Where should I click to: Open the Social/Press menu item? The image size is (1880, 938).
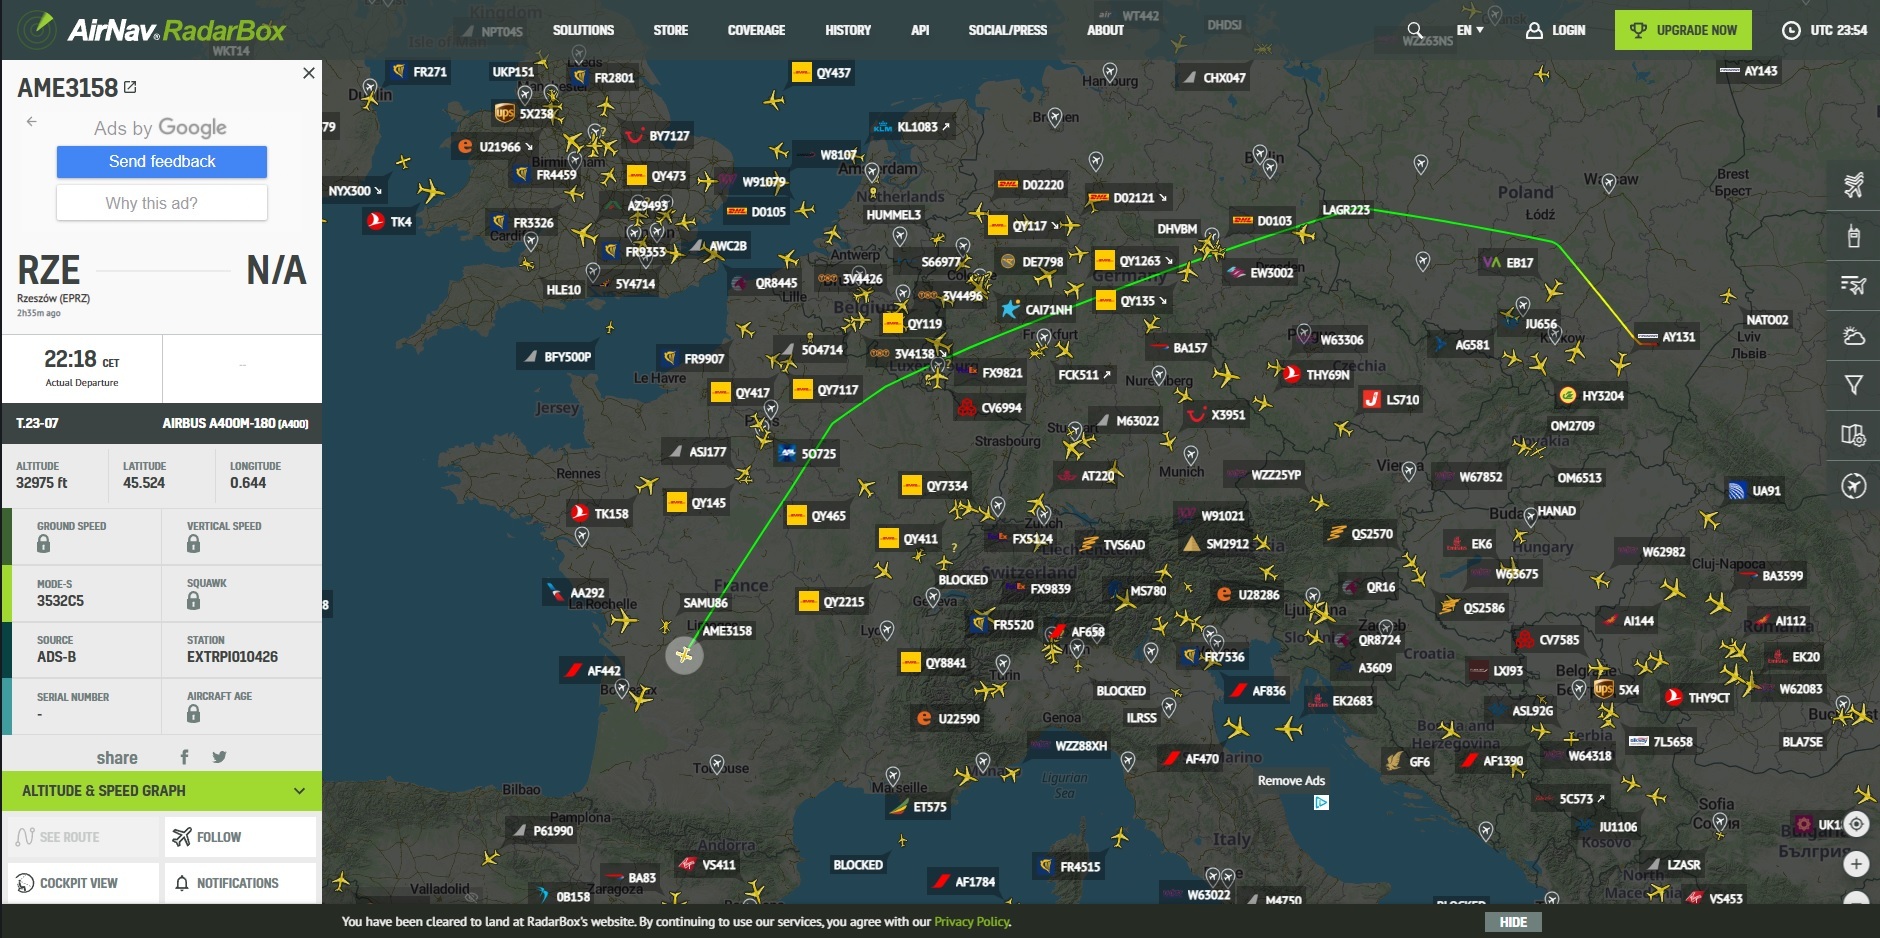(x=1007, y=30)
